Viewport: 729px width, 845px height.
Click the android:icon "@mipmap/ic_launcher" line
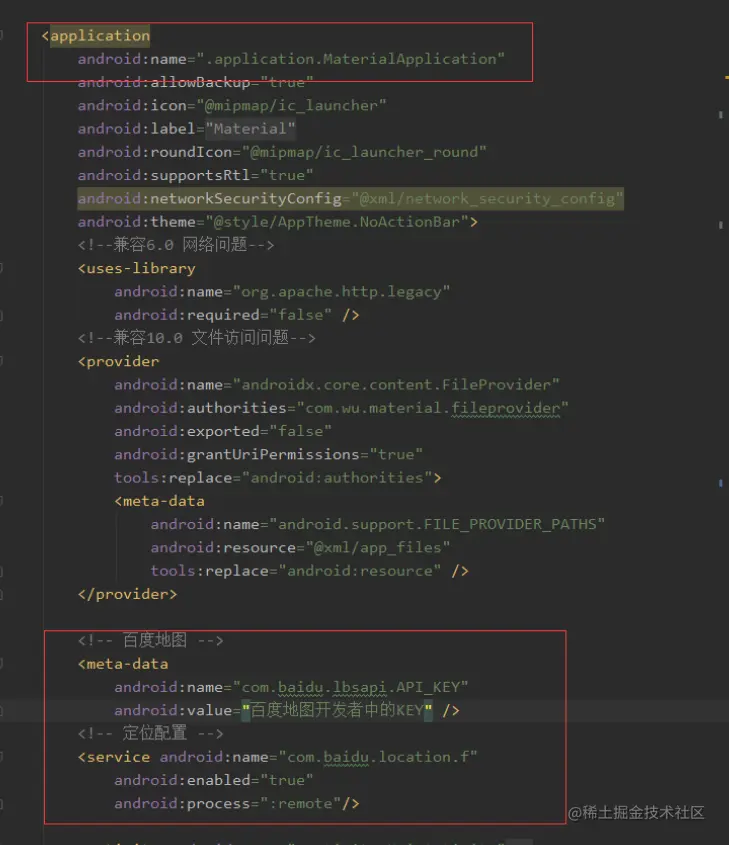(x=232, y=105)
